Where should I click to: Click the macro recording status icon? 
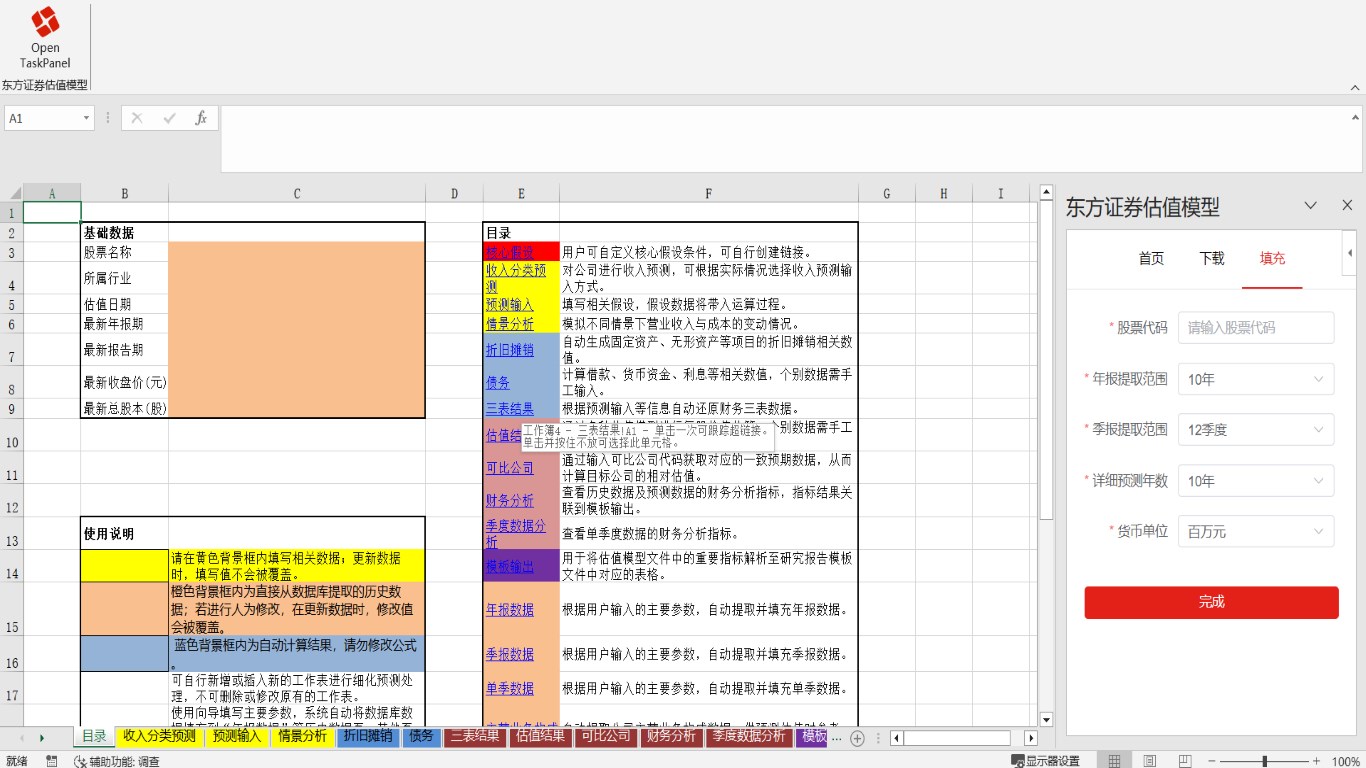point(51,761)
